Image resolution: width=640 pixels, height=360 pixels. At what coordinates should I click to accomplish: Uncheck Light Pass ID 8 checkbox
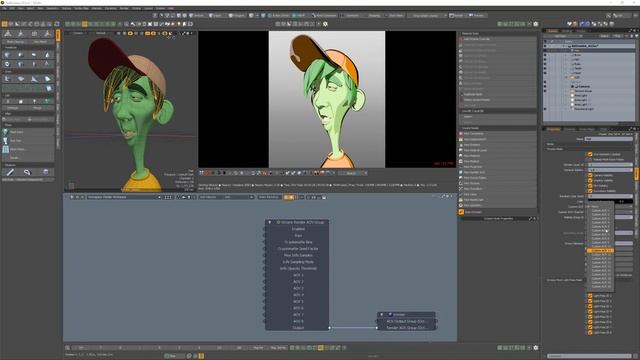pos(590,333)
